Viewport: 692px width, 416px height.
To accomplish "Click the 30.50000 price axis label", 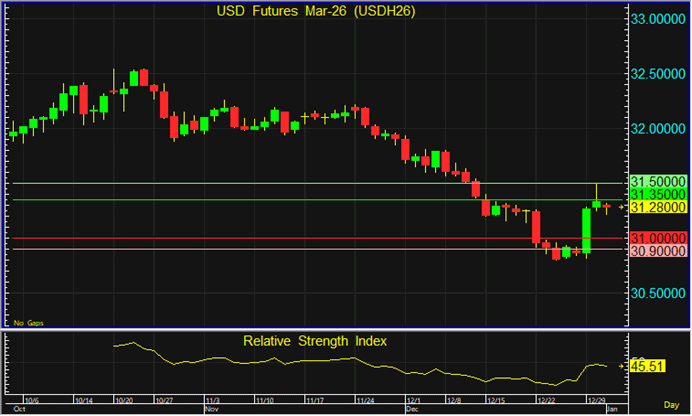I will (658, 293).
